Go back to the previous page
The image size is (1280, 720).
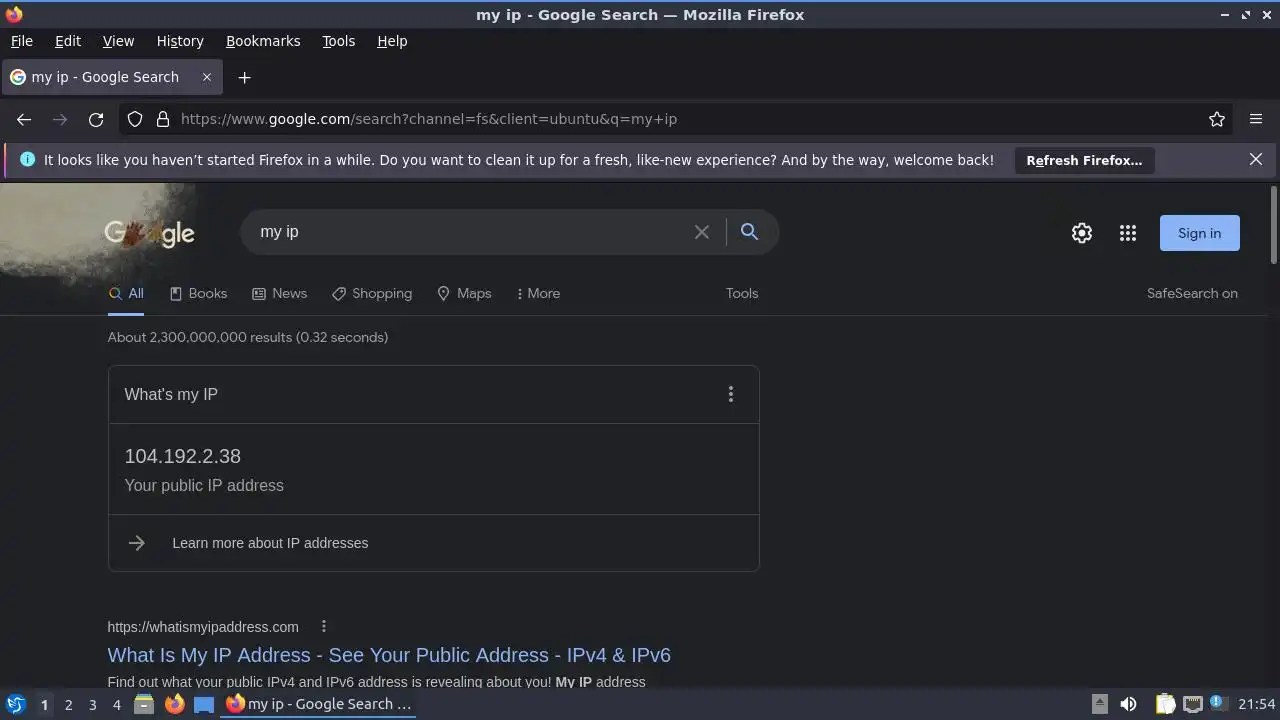24,119
